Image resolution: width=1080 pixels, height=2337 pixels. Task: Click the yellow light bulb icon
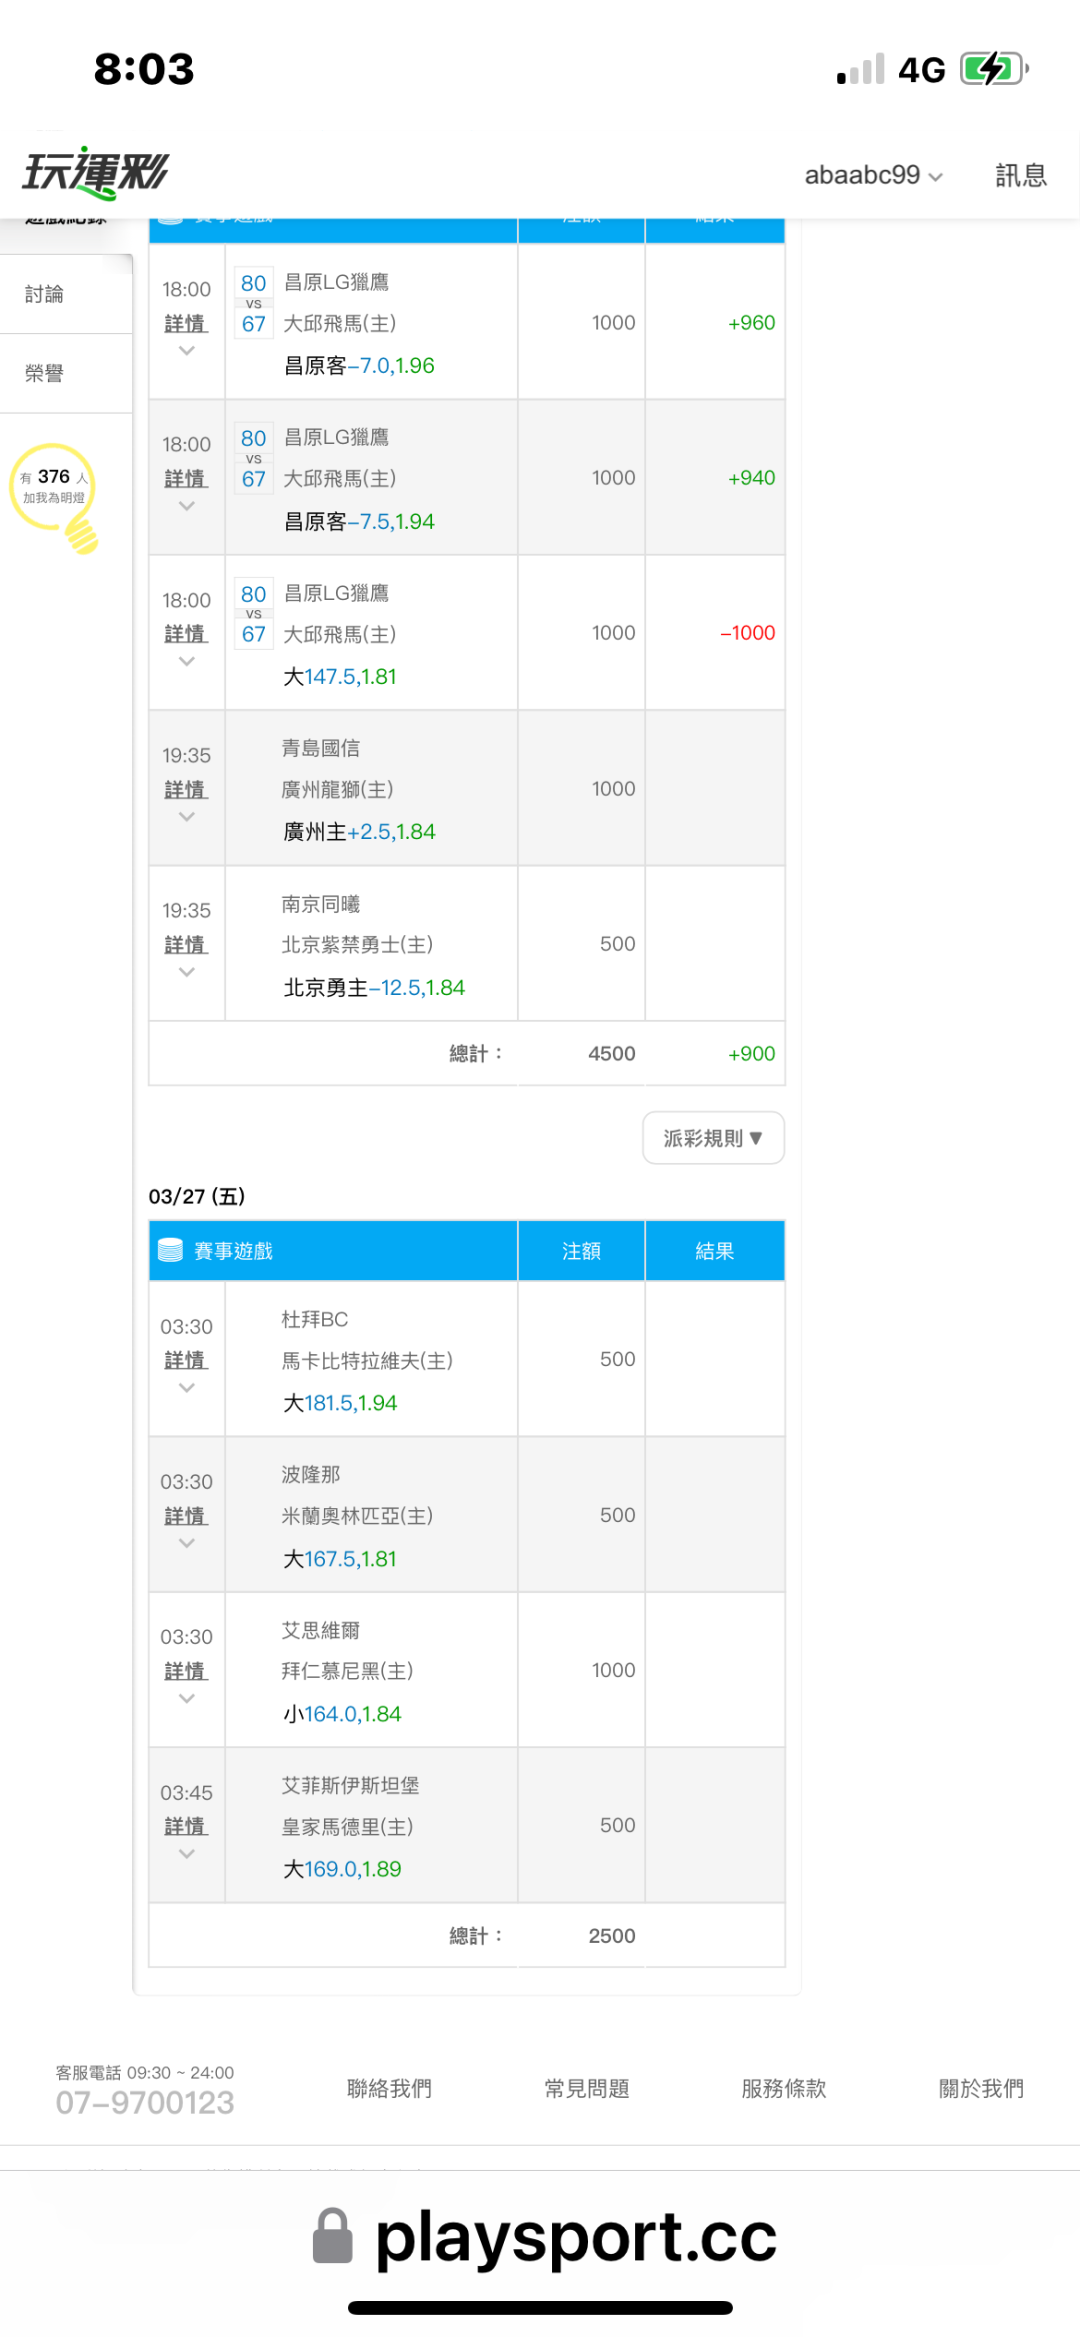(56, 495)
